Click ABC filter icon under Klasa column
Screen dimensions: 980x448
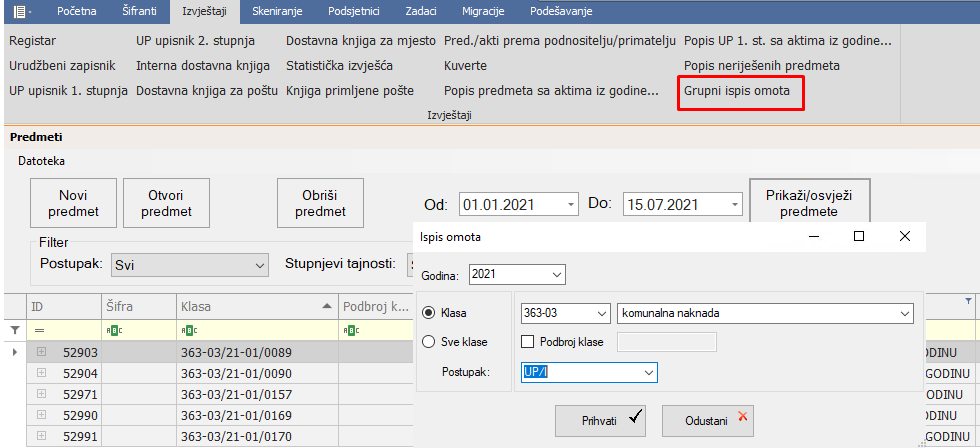[188, 329]
